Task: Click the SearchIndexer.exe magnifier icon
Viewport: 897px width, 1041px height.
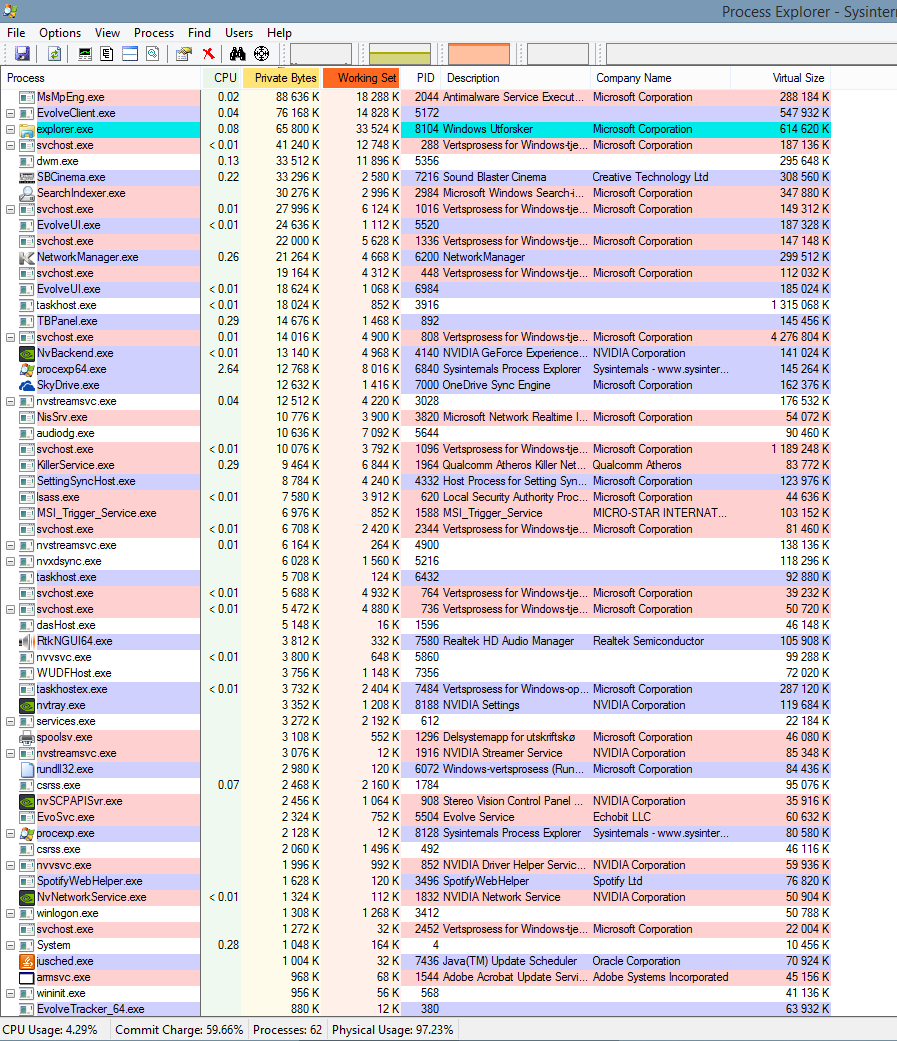Action: (x=27, y=193)
